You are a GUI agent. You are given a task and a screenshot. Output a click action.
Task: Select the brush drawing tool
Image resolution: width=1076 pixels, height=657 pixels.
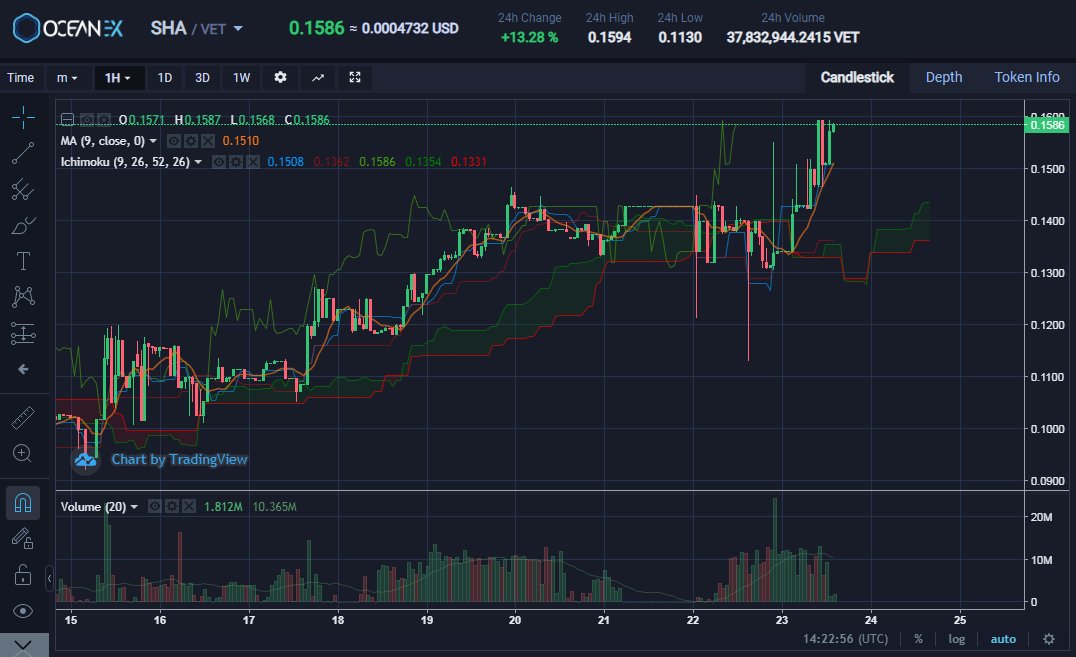point(22,226)
